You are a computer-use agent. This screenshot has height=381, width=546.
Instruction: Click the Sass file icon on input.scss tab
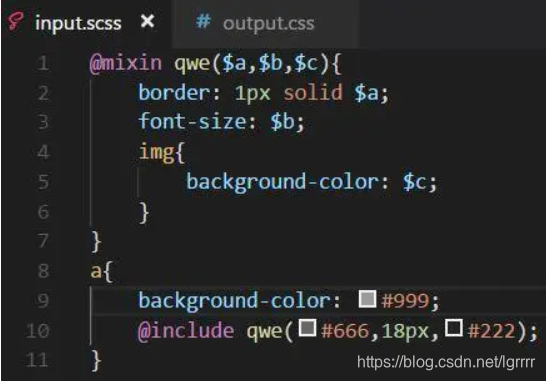(16, 22)
